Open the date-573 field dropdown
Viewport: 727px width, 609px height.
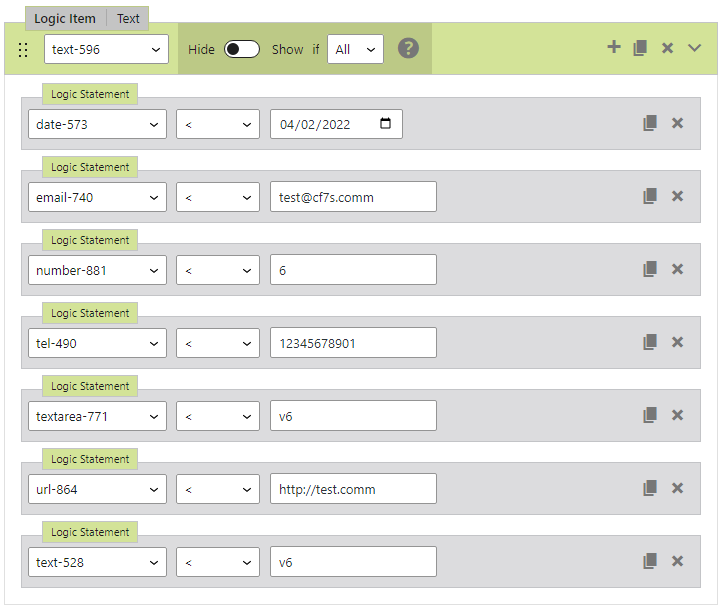(x=97, y=124)
